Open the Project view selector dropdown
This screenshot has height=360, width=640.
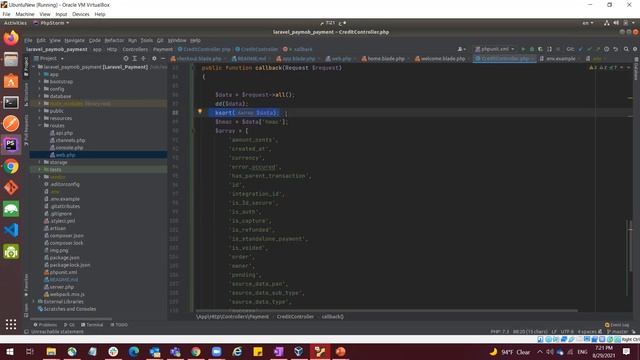tap(49, 58)
